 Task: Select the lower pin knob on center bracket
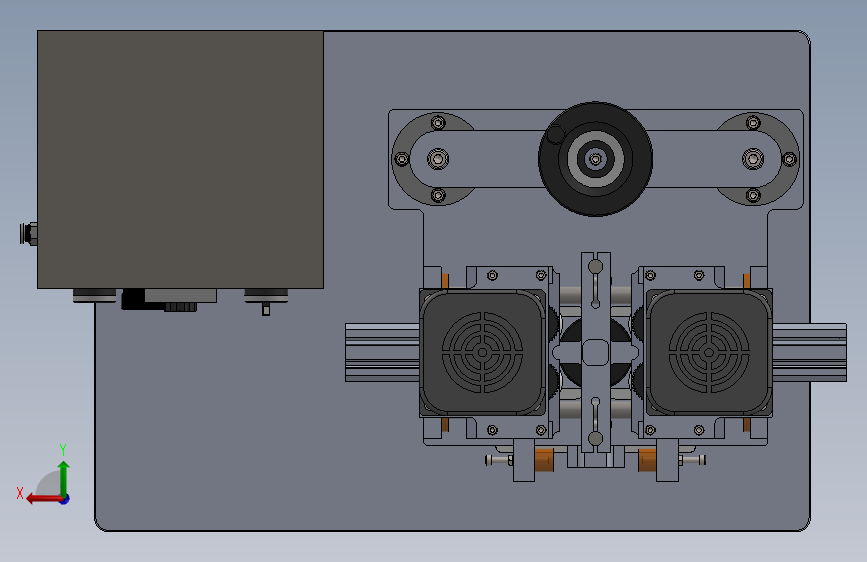pos(596,439)
